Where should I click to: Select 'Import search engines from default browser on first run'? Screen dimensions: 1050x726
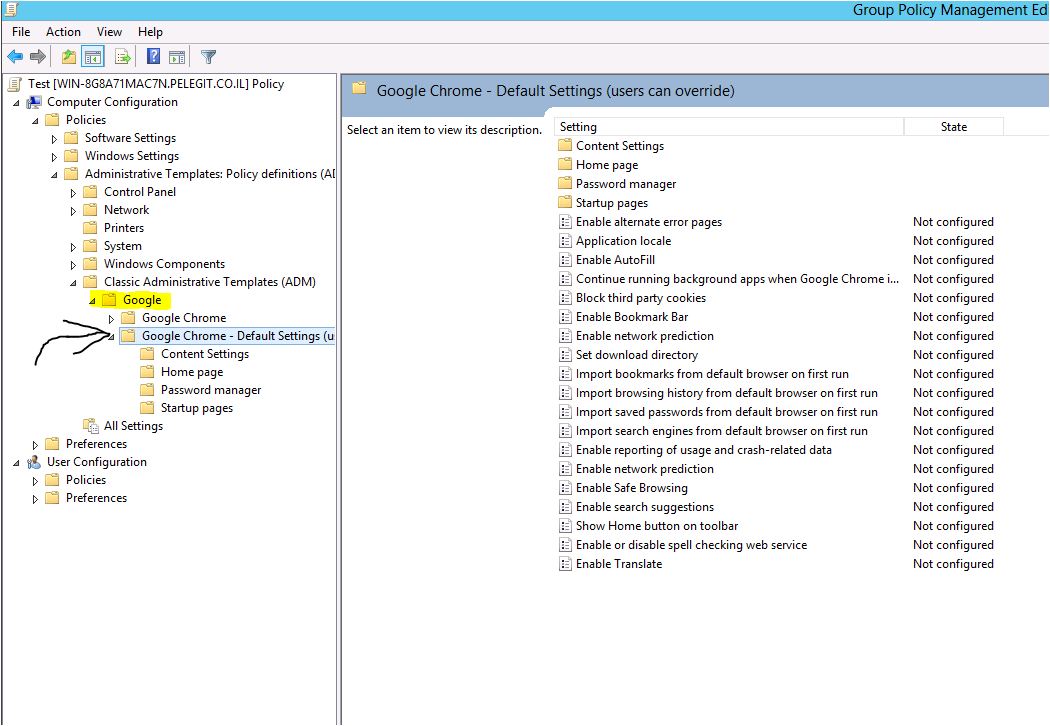tap(721, 431)
